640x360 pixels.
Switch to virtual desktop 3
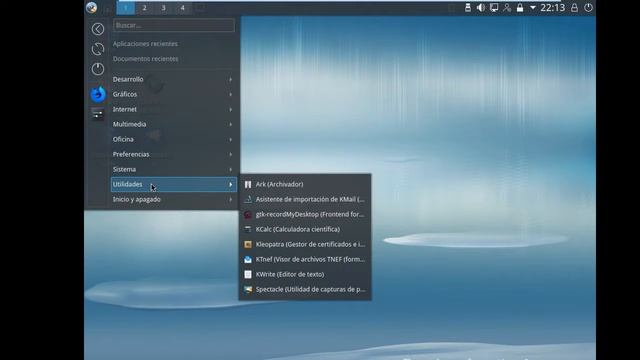pos(163,8)
